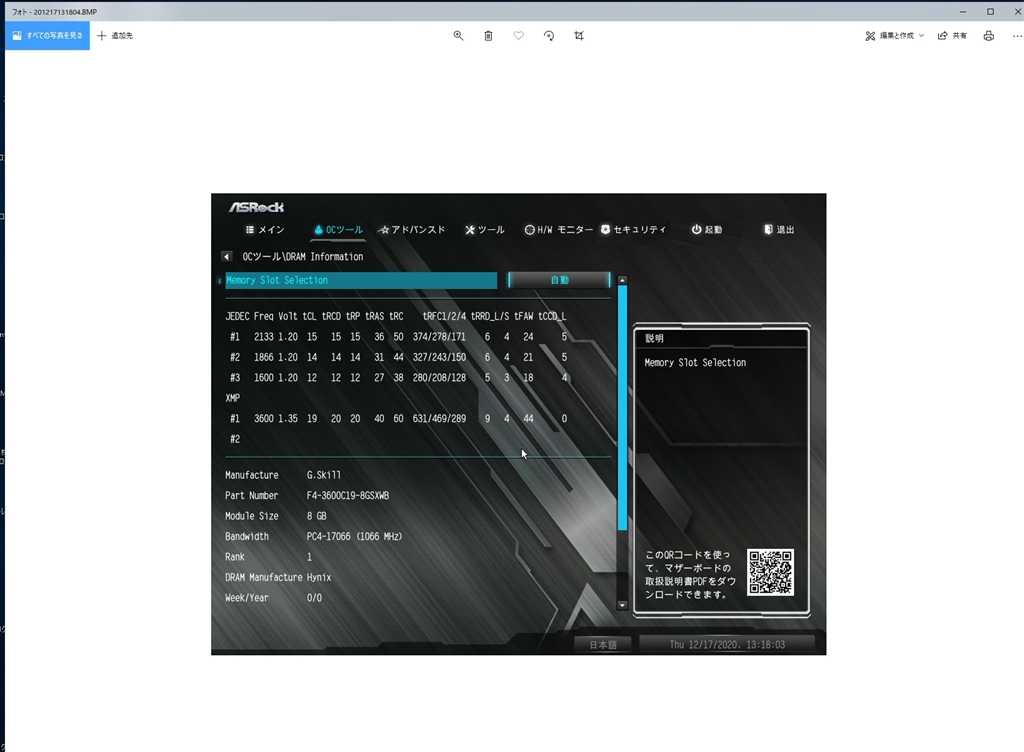Open the crop tool icon
The width and height of the screenshot is (1024, 752).
pyautogui.click(x=579, y=36)
